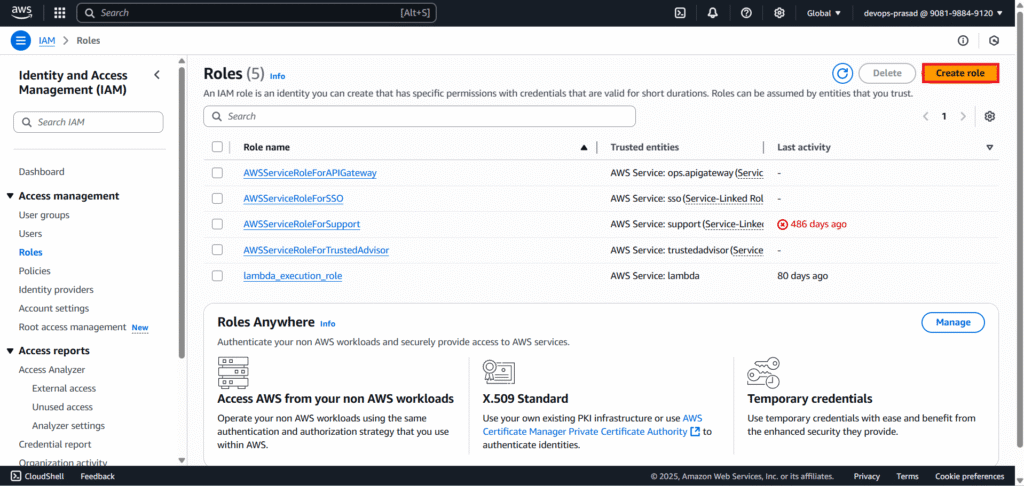This screenshot has height=486, width=1024.
Task: Go to next page of roles
Action: point(963,116)
